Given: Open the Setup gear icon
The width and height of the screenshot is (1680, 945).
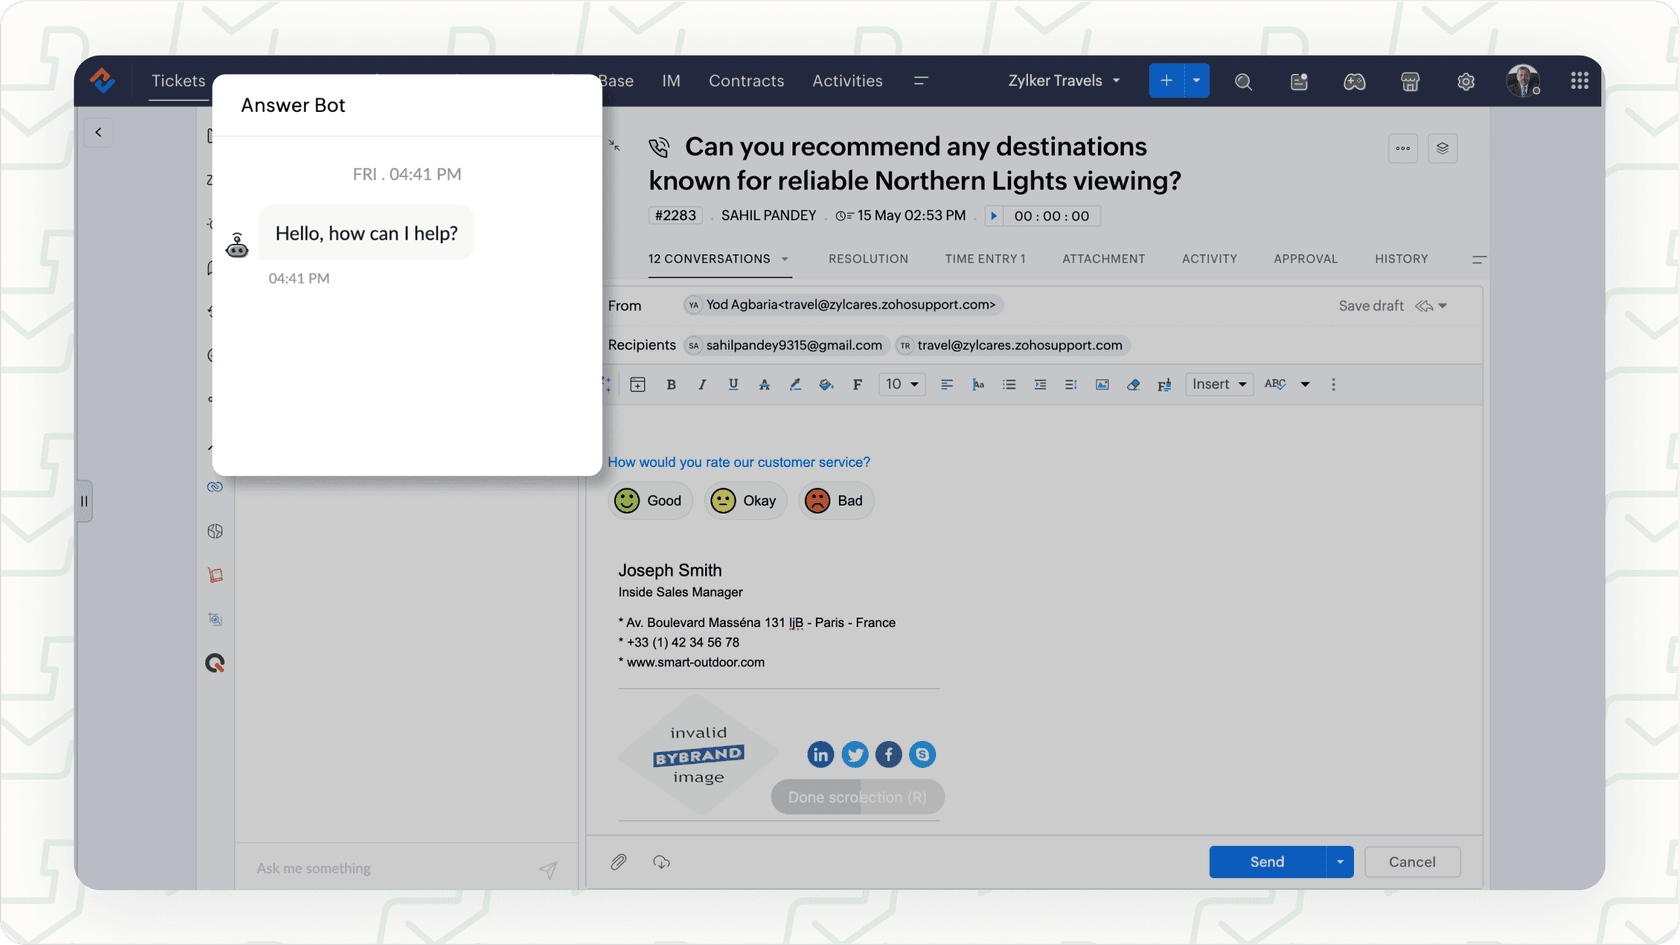Looking at the screenshot, I should [1466, 81].
